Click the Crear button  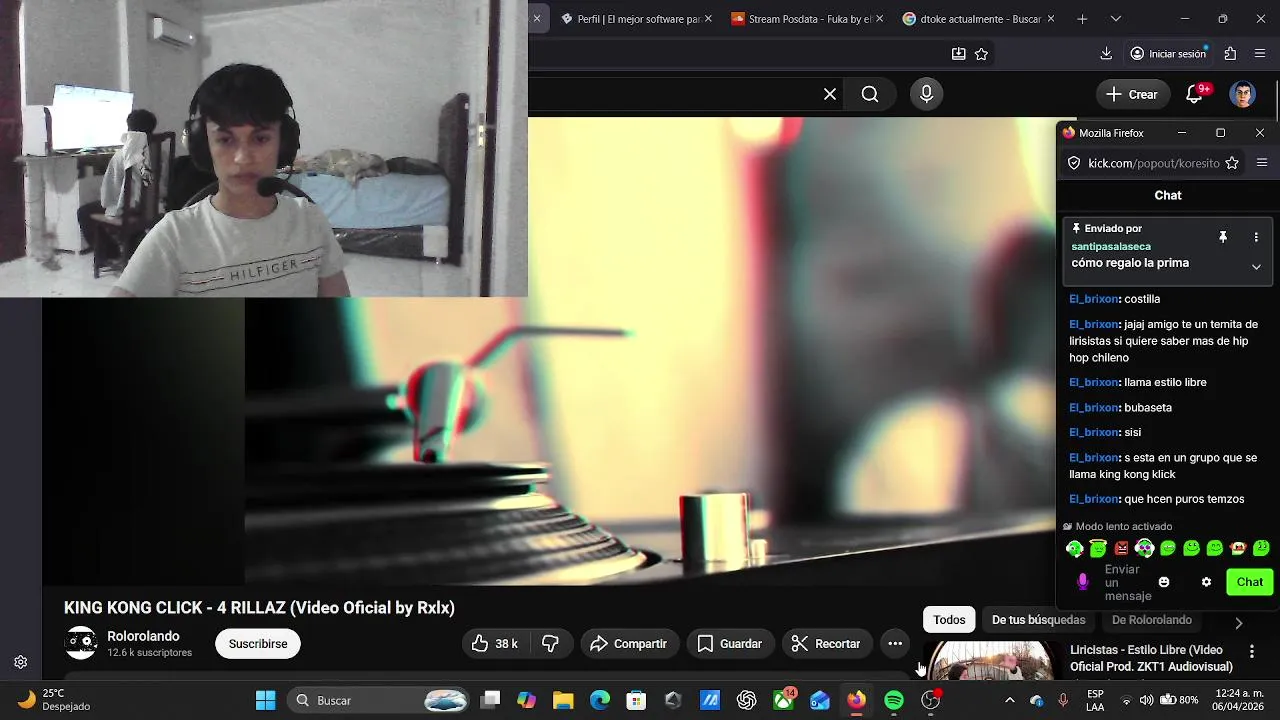1132,94
